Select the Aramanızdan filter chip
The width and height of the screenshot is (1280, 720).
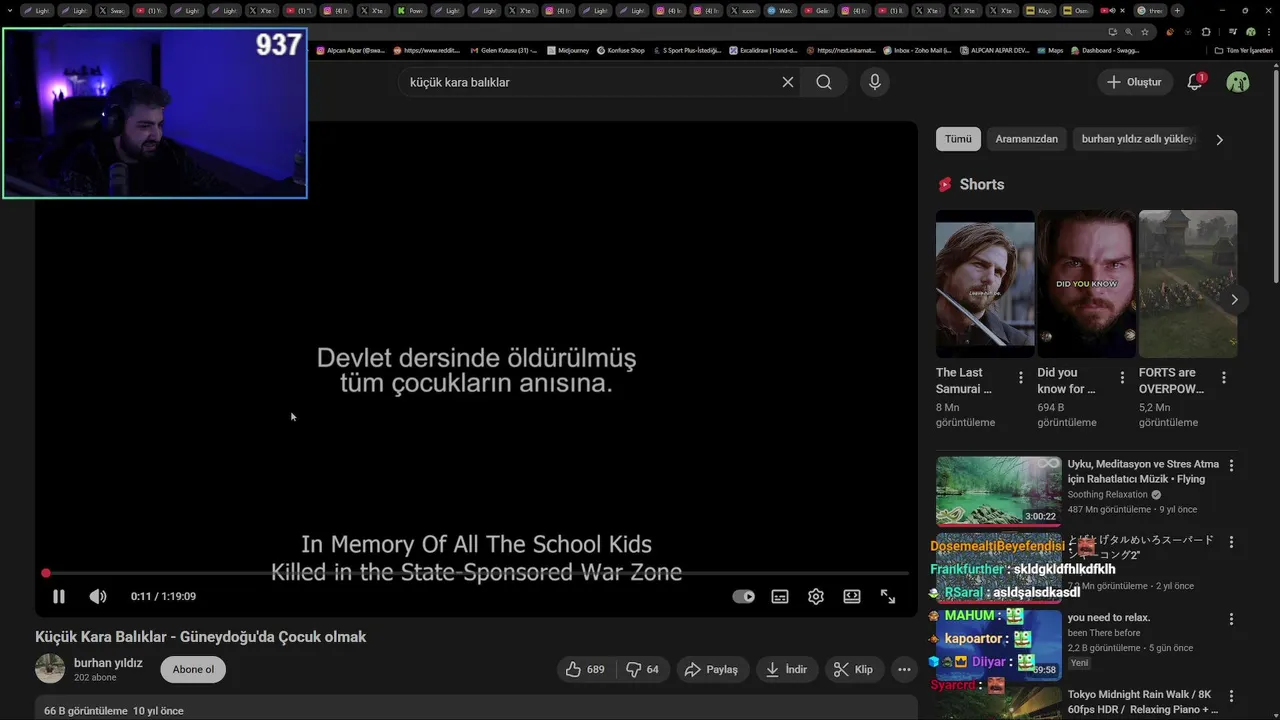click(x=1026, y=139)
